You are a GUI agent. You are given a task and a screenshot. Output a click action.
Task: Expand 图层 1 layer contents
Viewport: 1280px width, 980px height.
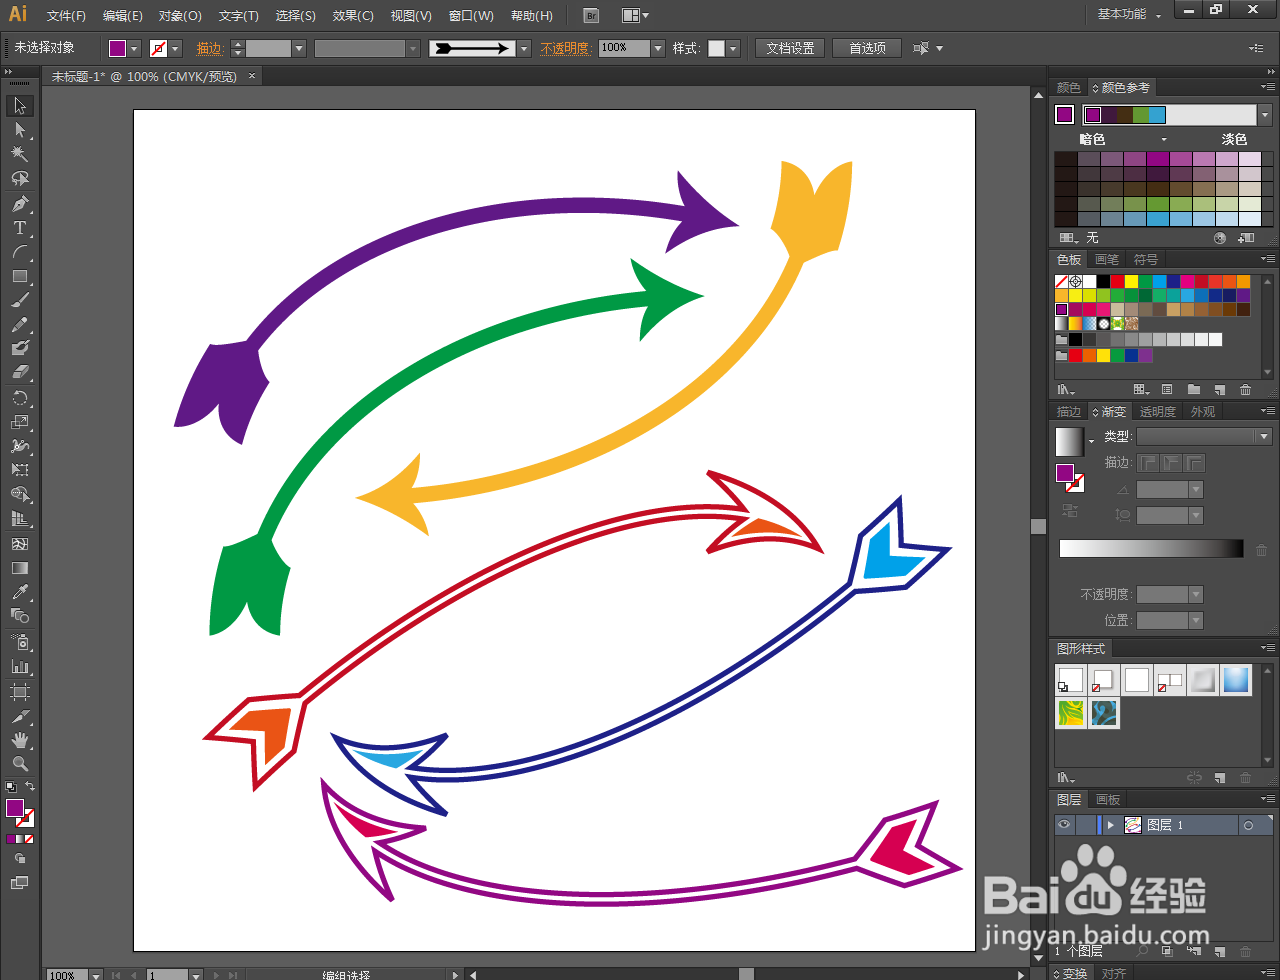pyautogui.click(x=1110, y=825)
